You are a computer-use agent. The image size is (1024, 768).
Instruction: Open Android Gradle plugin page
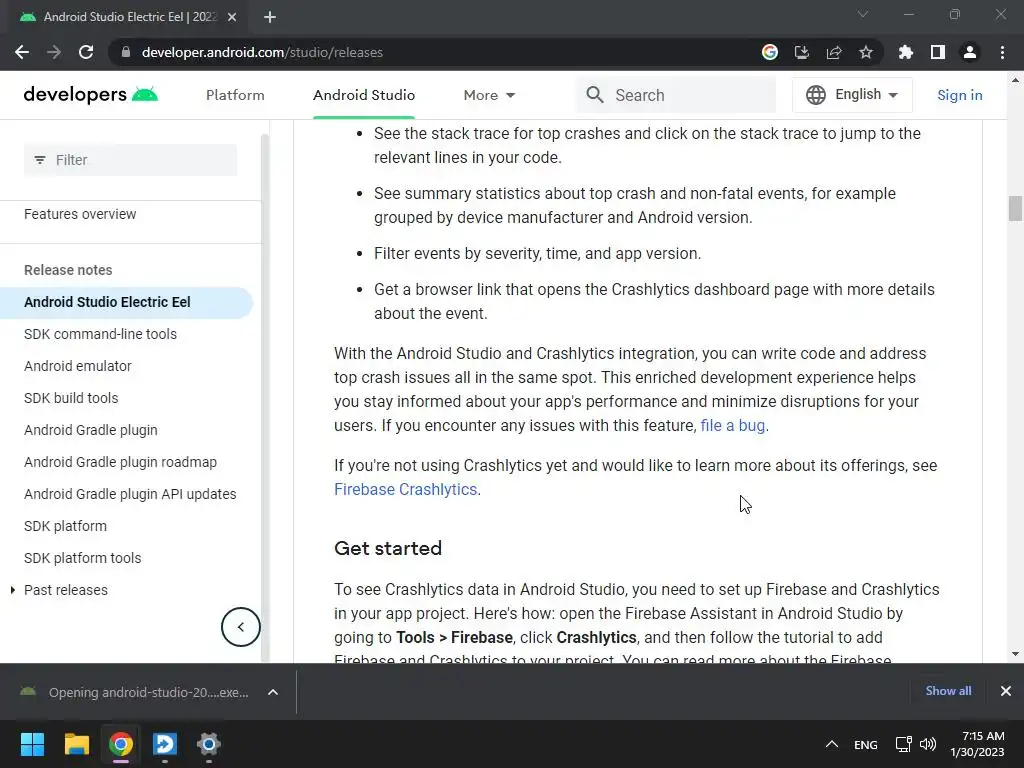[91, 430]
